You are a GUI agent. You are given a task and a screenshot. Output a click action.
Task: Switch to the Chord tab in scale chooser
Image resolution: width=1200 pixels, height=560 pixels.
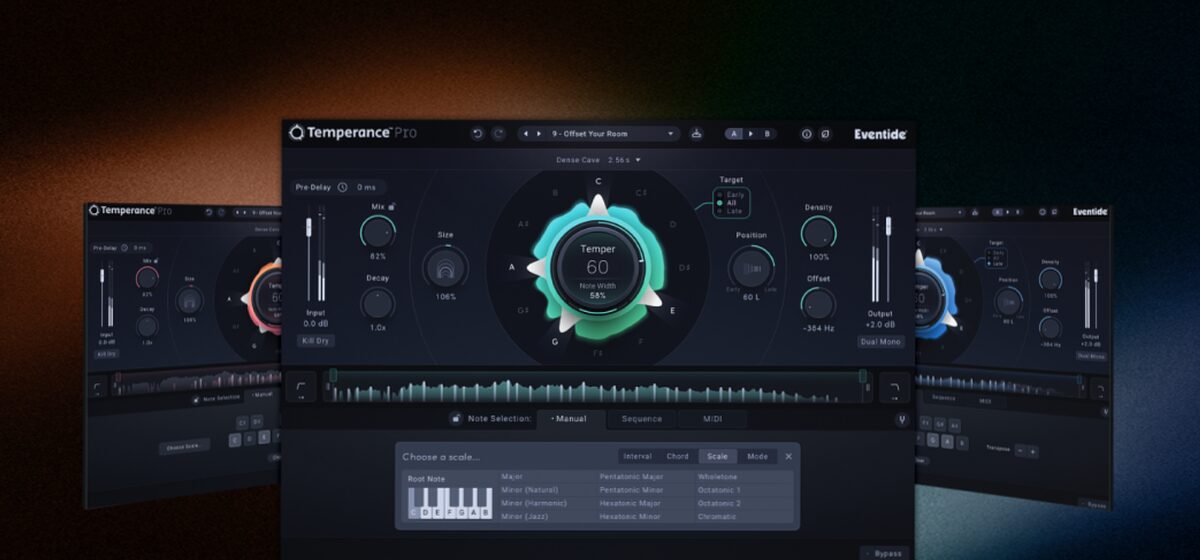tap(678, 456)
